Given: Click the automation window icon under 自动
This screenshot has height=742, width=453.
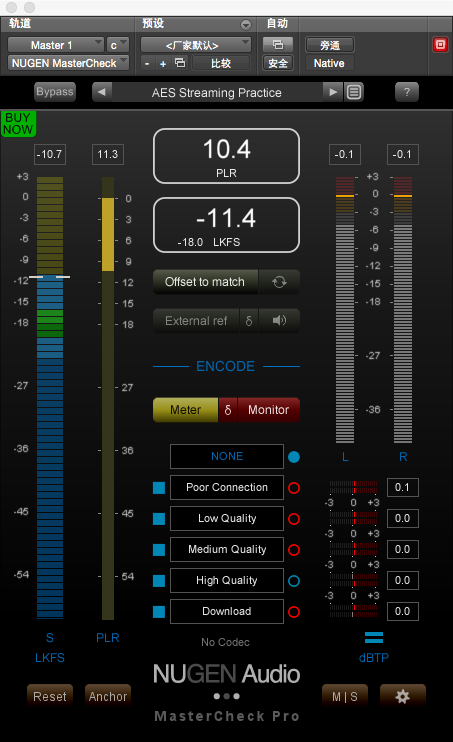Looking at the screenshot, I should click(x=278, y=45).
